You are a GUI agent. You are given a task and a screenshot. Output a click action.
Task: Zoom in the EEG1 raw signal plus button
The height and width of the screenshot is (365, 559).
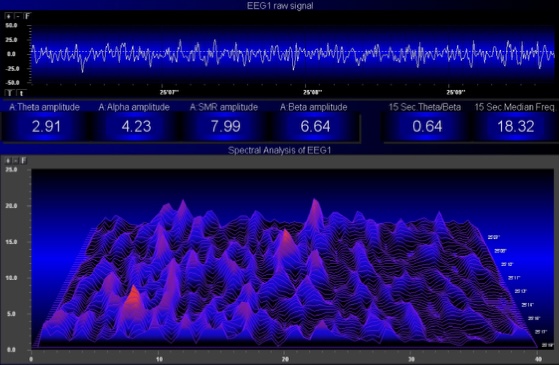coord(8,16)
